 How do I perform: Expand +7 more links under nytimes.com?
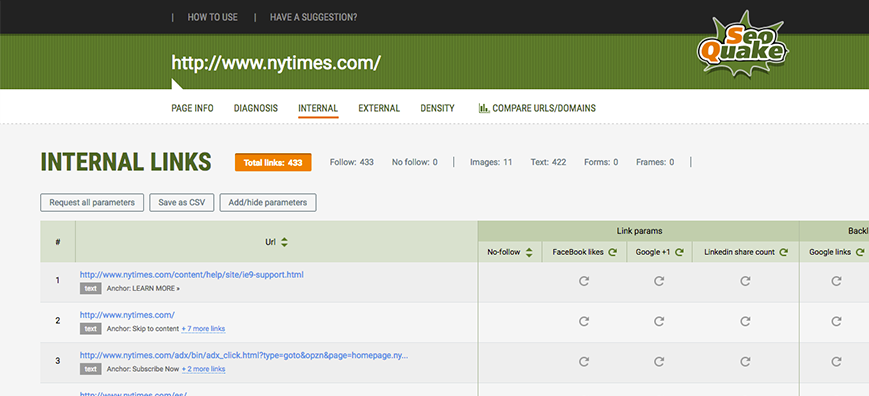point(203,329)
